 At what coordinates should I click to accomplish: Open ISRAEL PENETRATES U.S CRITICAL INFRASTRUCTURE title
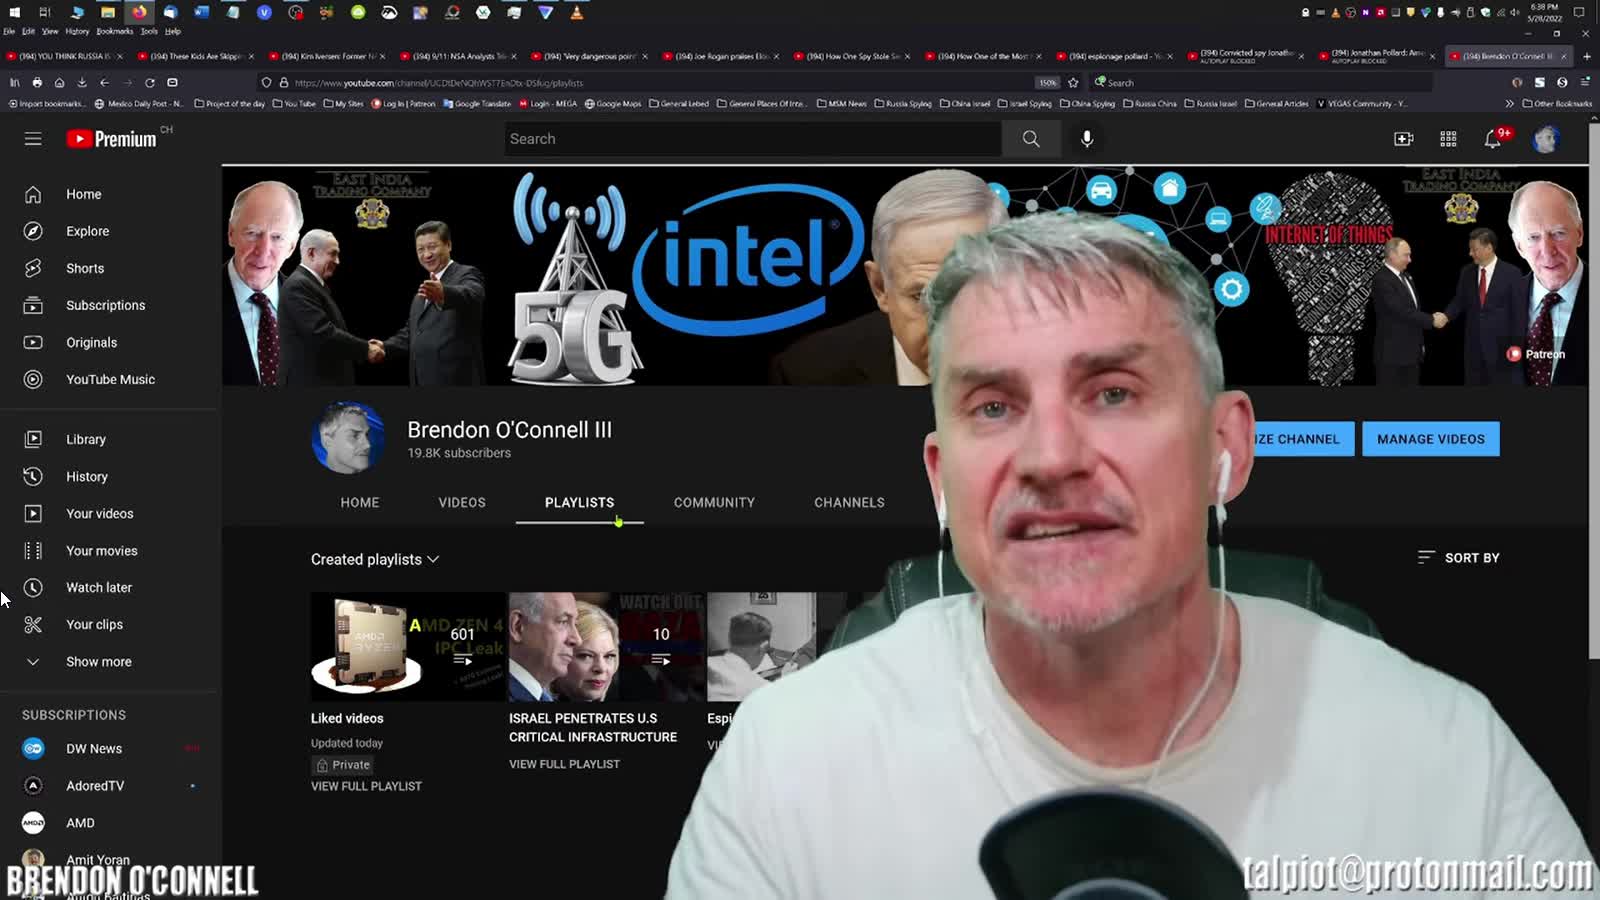[593, 727]
